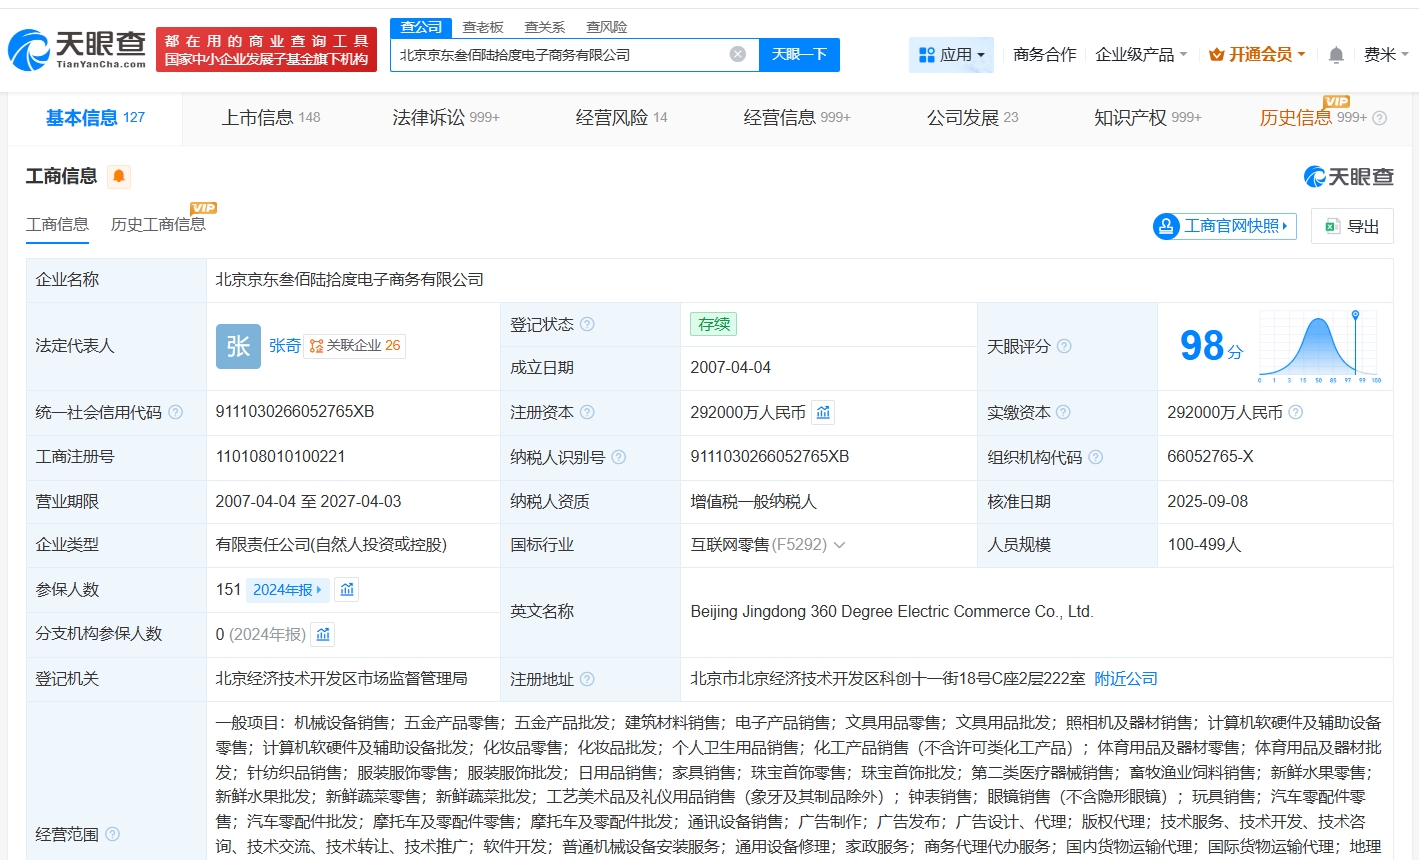Click the 天眼一下 search button
The width and height of the screenshot is (1419, 860).
[x=799, y=54]
